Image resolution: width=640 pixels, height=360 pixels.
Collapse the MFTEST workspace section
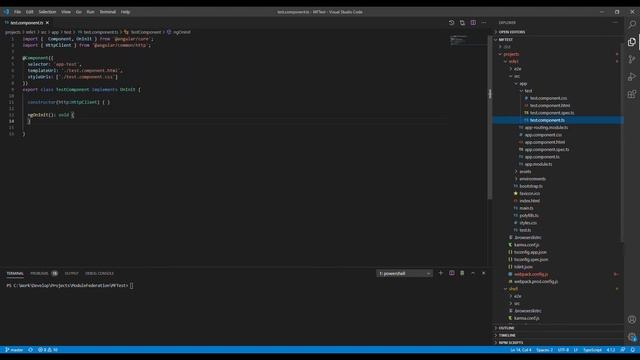click(x=505, y=40)
